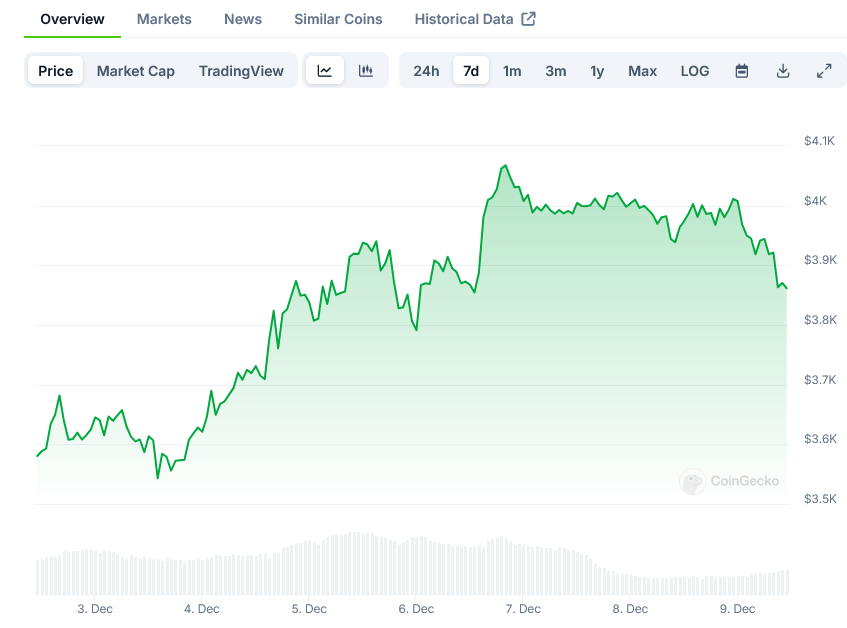Select the 24h time range
Image resolution: width=847 pixels, height=628 pixels.
(426, 71)
